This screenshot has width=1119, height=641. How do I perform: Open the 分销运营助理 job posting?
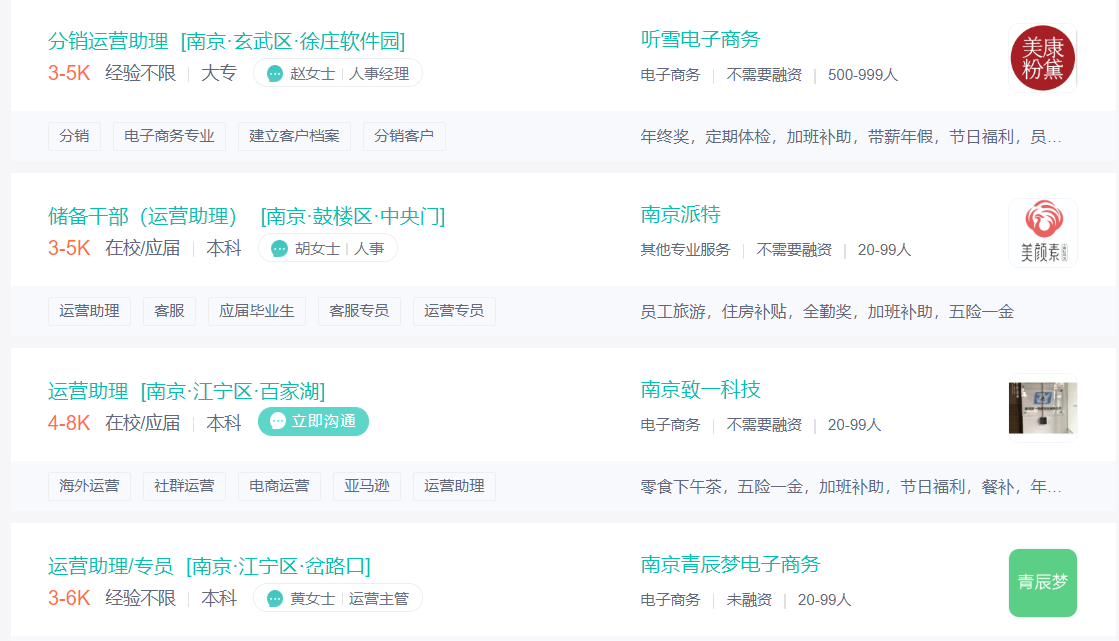(110, 41)
